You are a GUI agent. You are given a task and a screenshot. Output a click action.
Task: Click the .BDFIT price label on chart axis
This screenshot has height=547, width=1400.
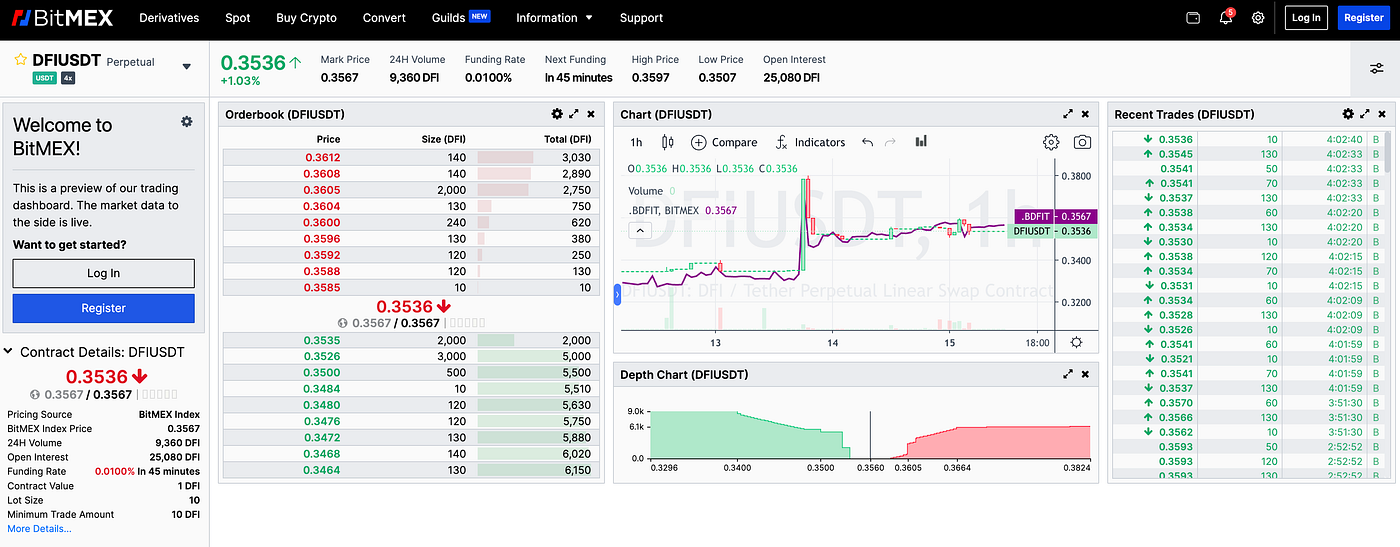pos(1055,216)
